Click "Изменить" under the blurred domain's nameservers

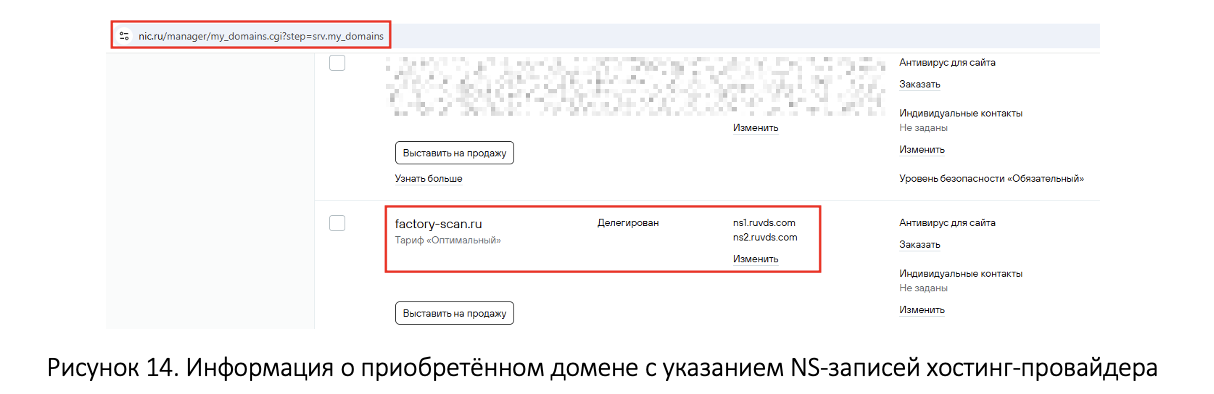pyautogui.click(x=755, y=128)
